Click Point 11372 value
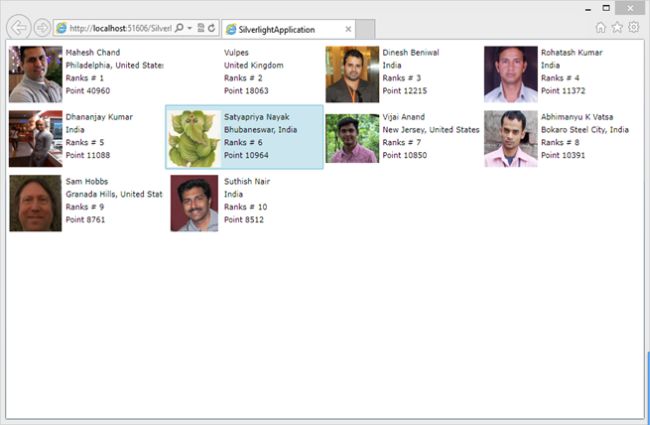650x425 pixels. click(x=563, y=91)
